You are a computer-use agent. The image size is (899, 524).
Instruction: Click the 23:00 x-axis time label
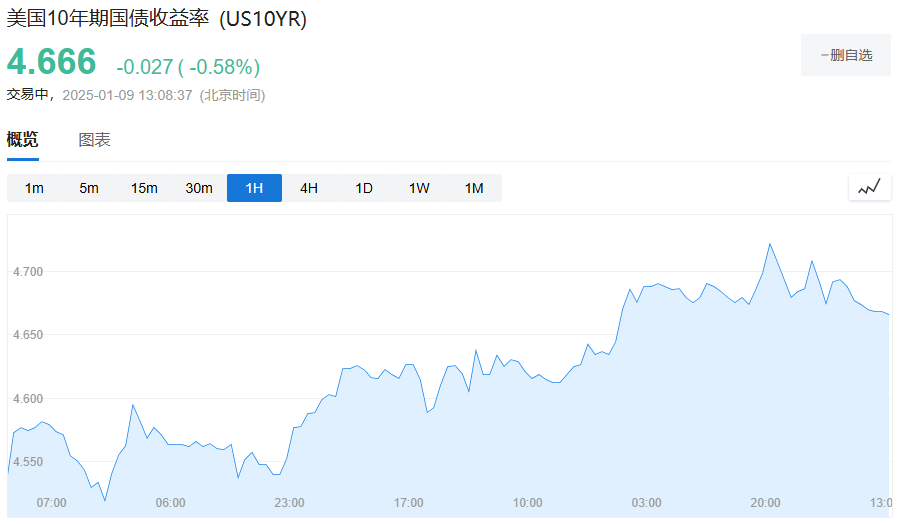(289, 502)
